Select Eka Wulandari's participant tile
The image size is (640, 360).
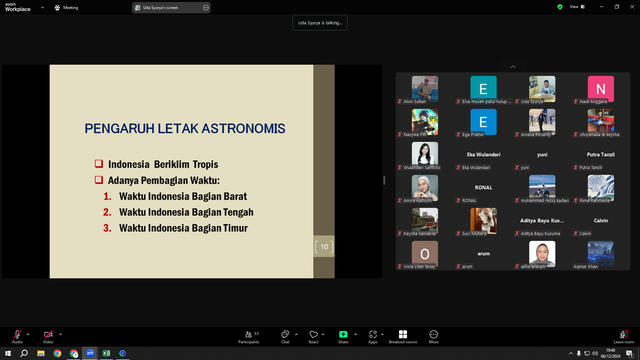(483, 156)
